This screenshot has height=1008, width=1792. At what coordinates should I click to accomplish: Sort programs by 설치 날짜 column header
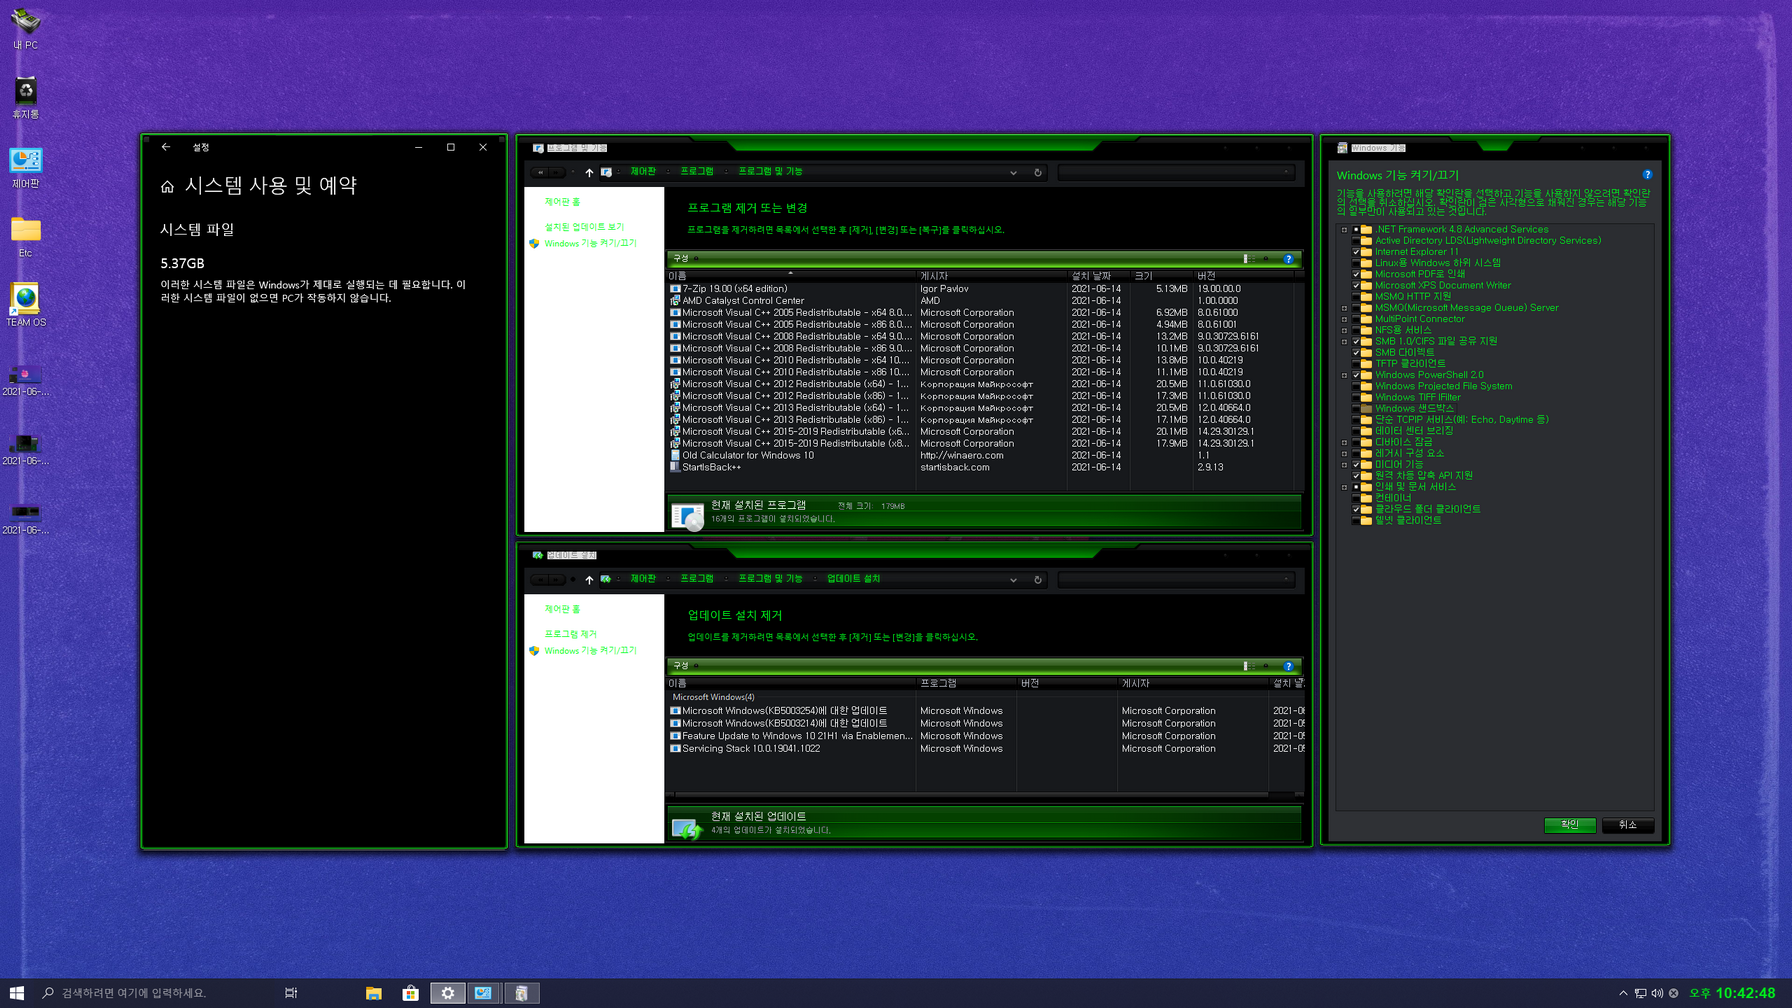tap(1097, 276)
